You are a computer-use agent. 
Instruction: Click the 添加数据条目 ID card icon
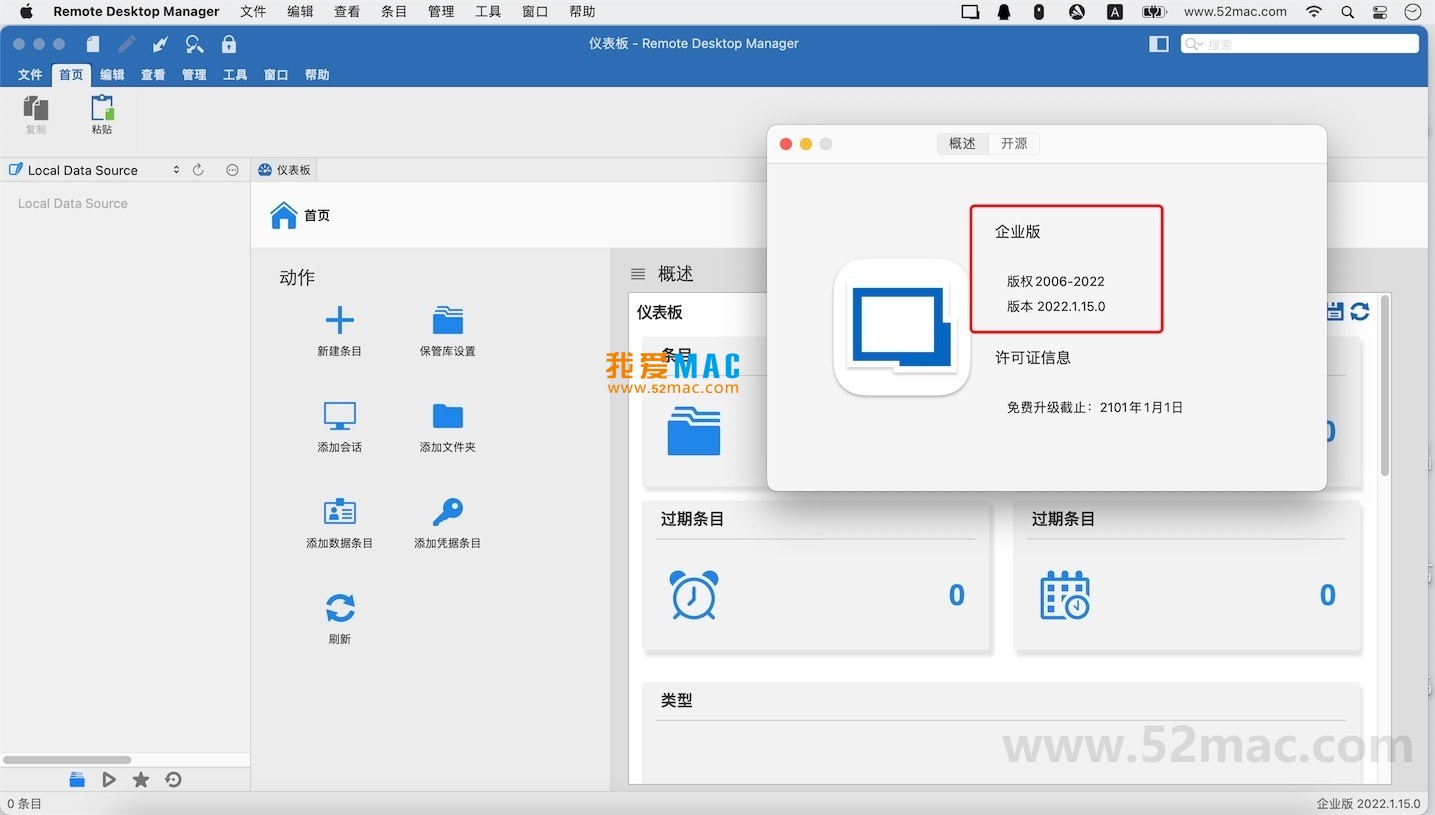coord(339,512)
